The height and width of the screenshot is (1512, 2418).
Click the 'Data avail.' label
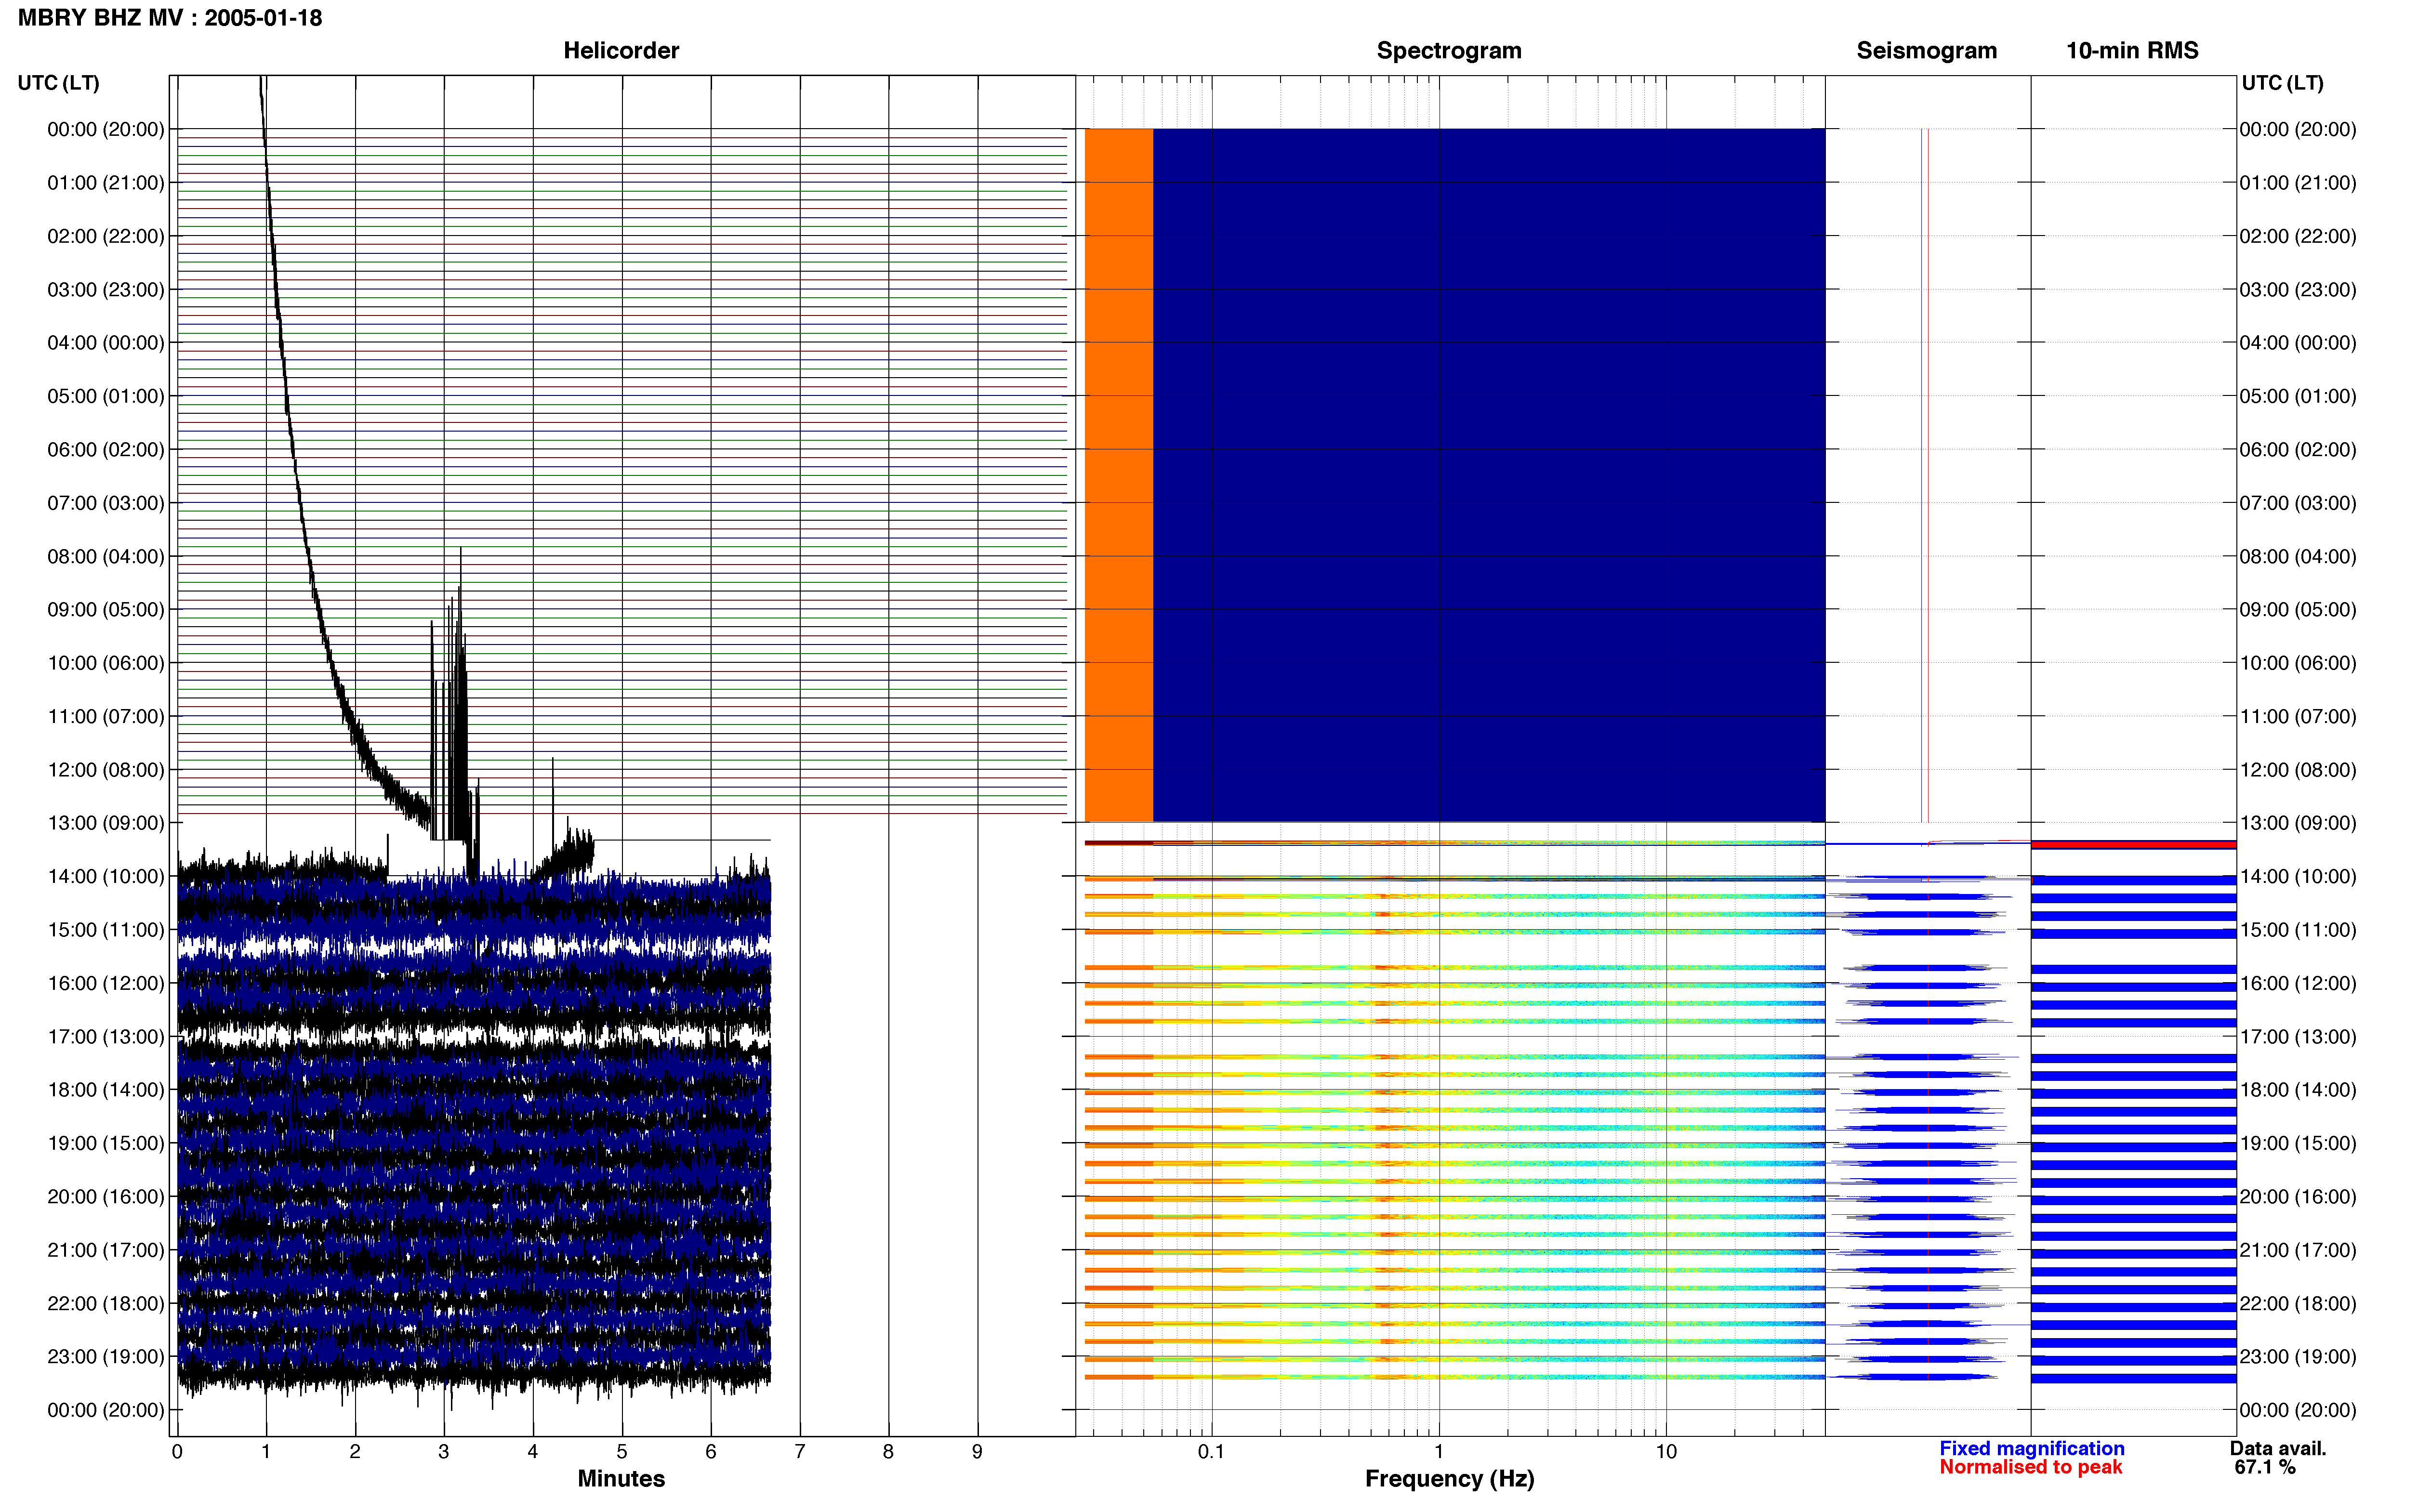2278,1448
